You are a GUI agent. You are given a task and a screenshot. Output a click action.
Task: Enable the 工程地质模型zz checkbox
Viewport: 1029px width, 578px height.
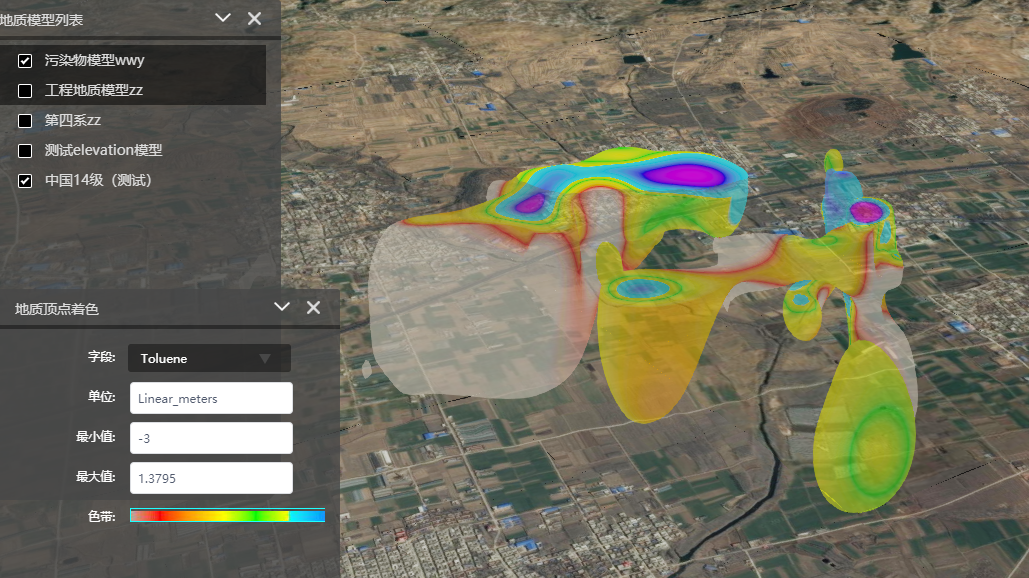pos(25,91)
